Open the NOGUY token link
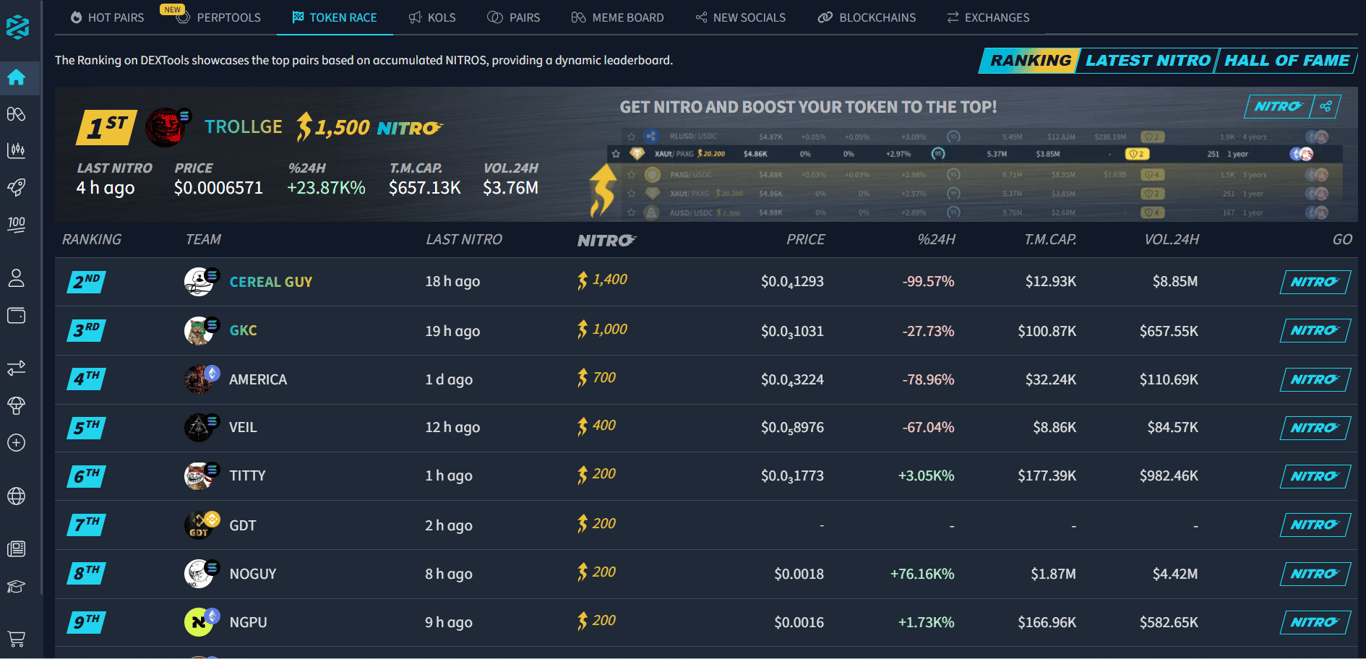Viewport: 1366px width, 659px height. [253, 574]
